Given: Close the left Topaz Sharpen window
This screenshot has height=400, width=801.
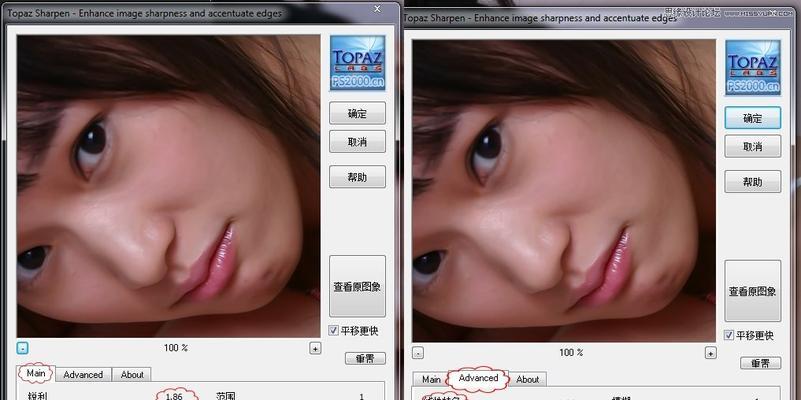Looking at the screenshot, I should pos(377,9).
